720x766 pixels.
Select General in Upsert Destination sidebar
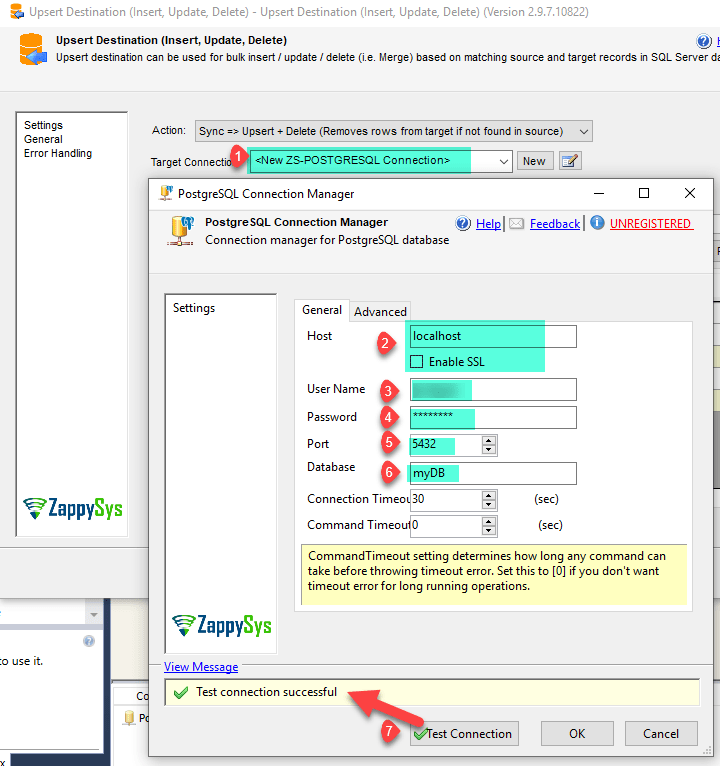[x=43, y=139]
